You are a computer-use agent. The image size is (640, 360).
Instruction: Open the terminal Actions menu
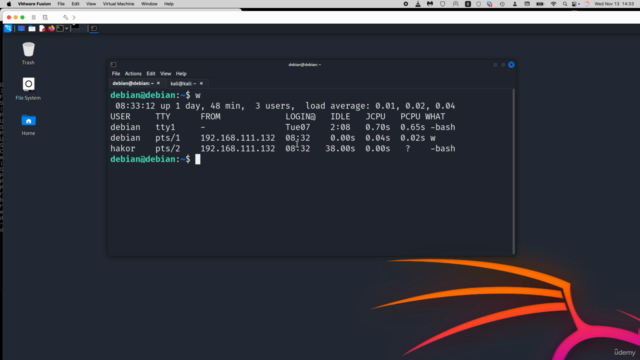click(133, 73)
